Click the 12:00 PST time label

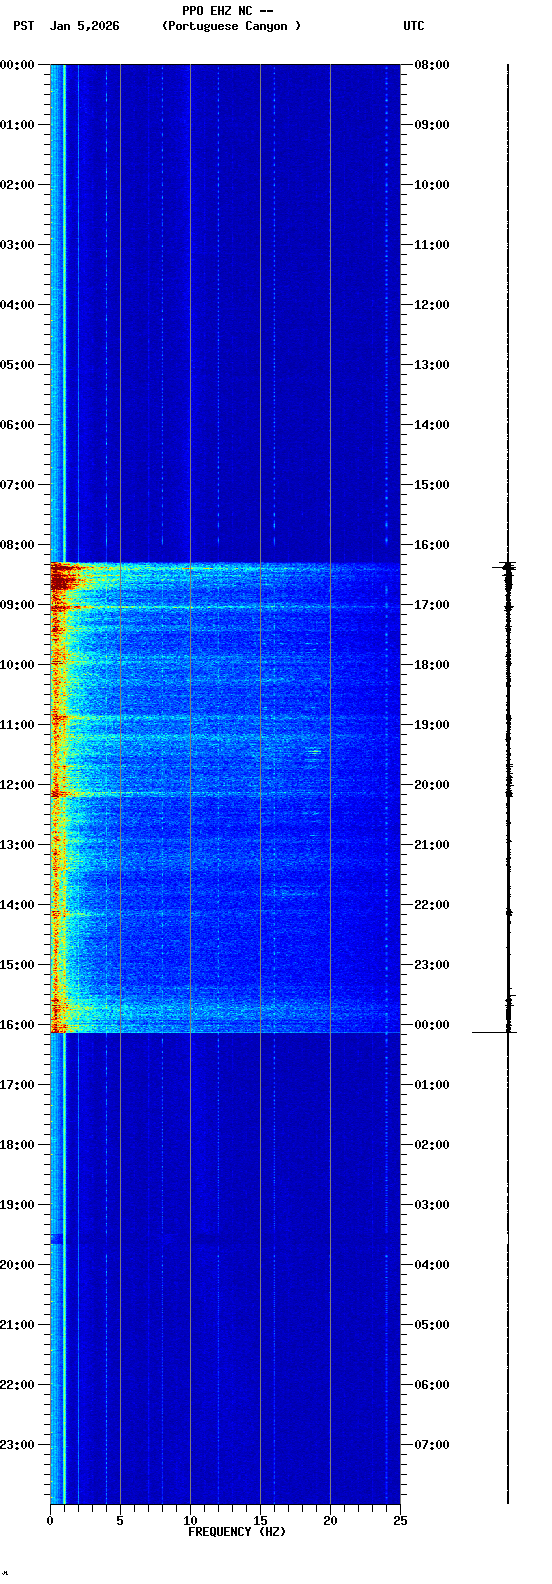[17, 785]
